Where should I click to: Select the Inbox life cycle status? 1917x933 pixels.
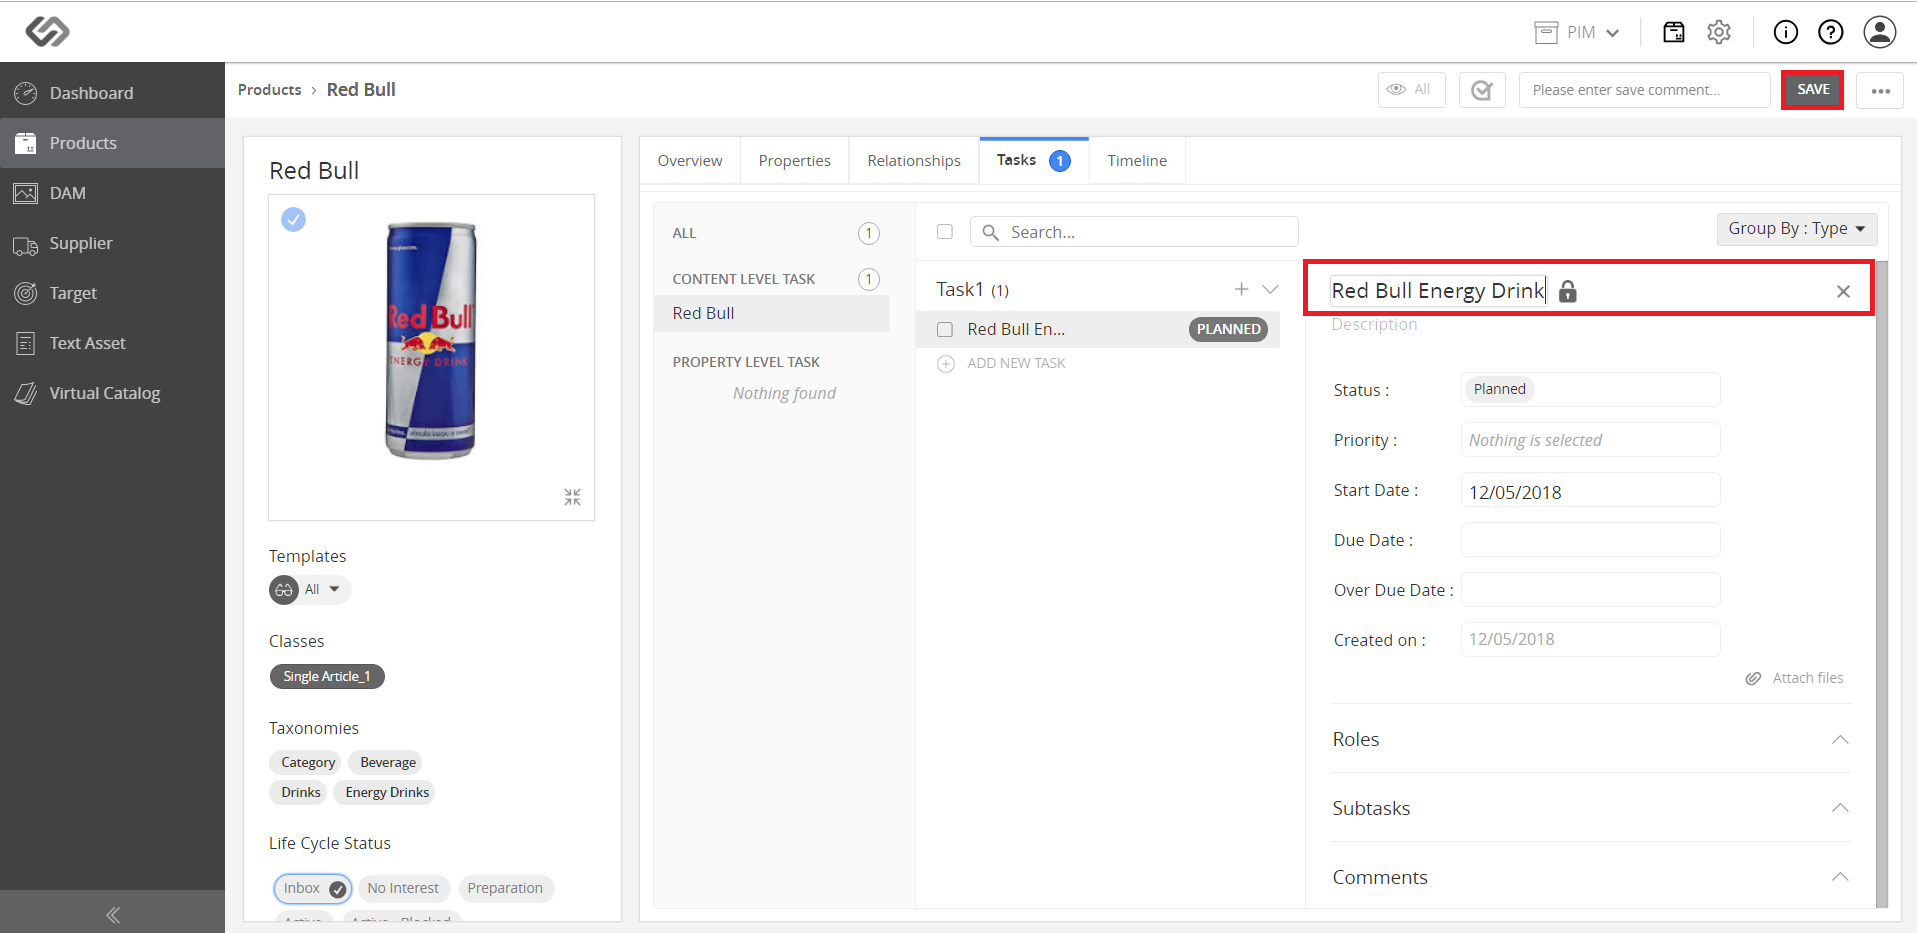313,888
